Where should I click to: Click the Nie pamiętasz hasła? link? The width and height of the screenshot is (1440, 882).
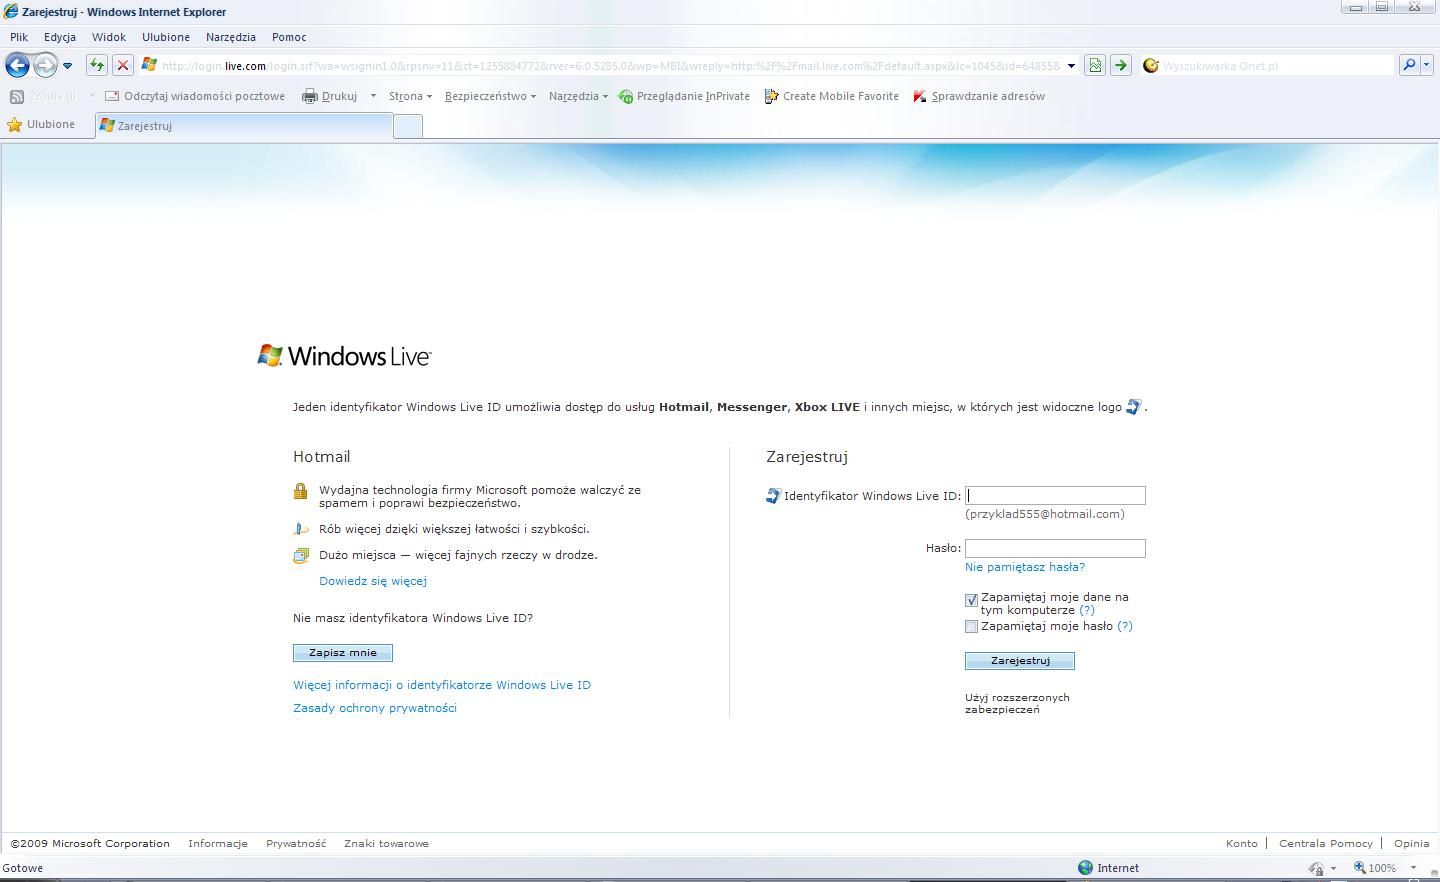[1025, 567]
